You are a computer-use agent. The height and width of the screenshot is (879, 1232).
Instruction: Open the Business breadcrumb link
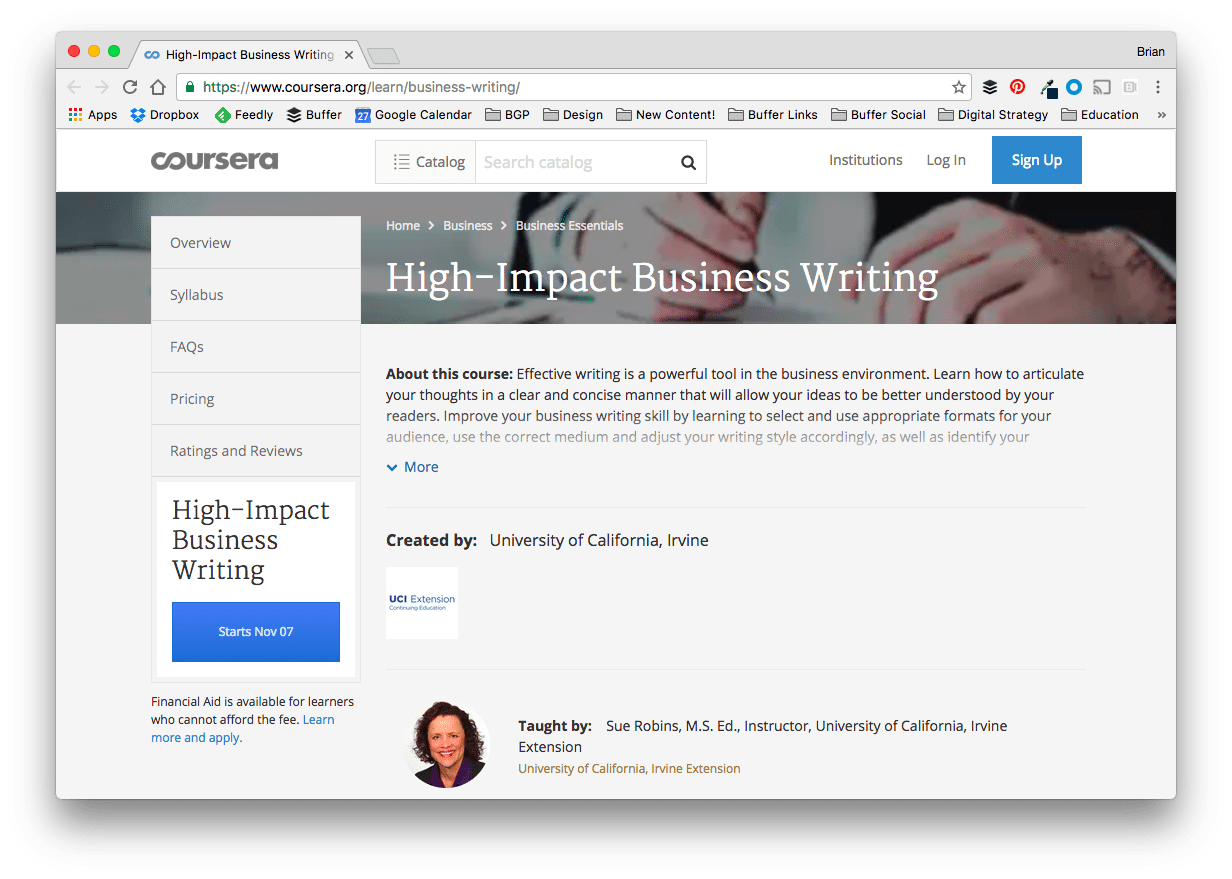click(467, 225)
